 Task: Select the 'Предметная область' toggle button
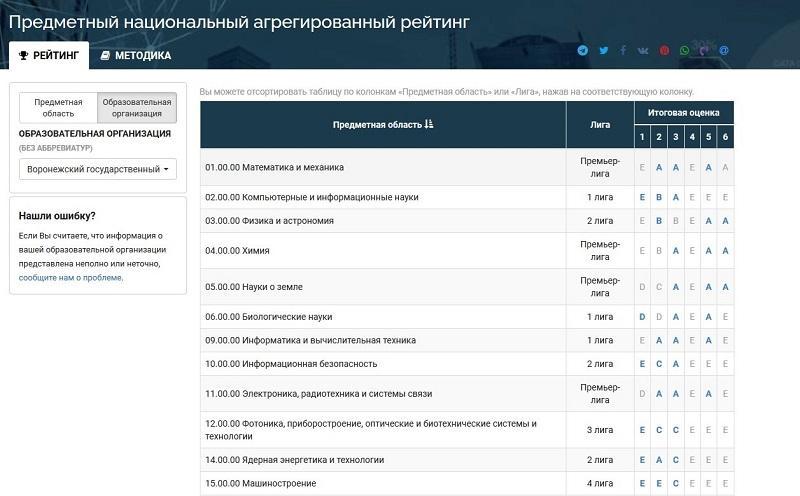click(58, 108)
